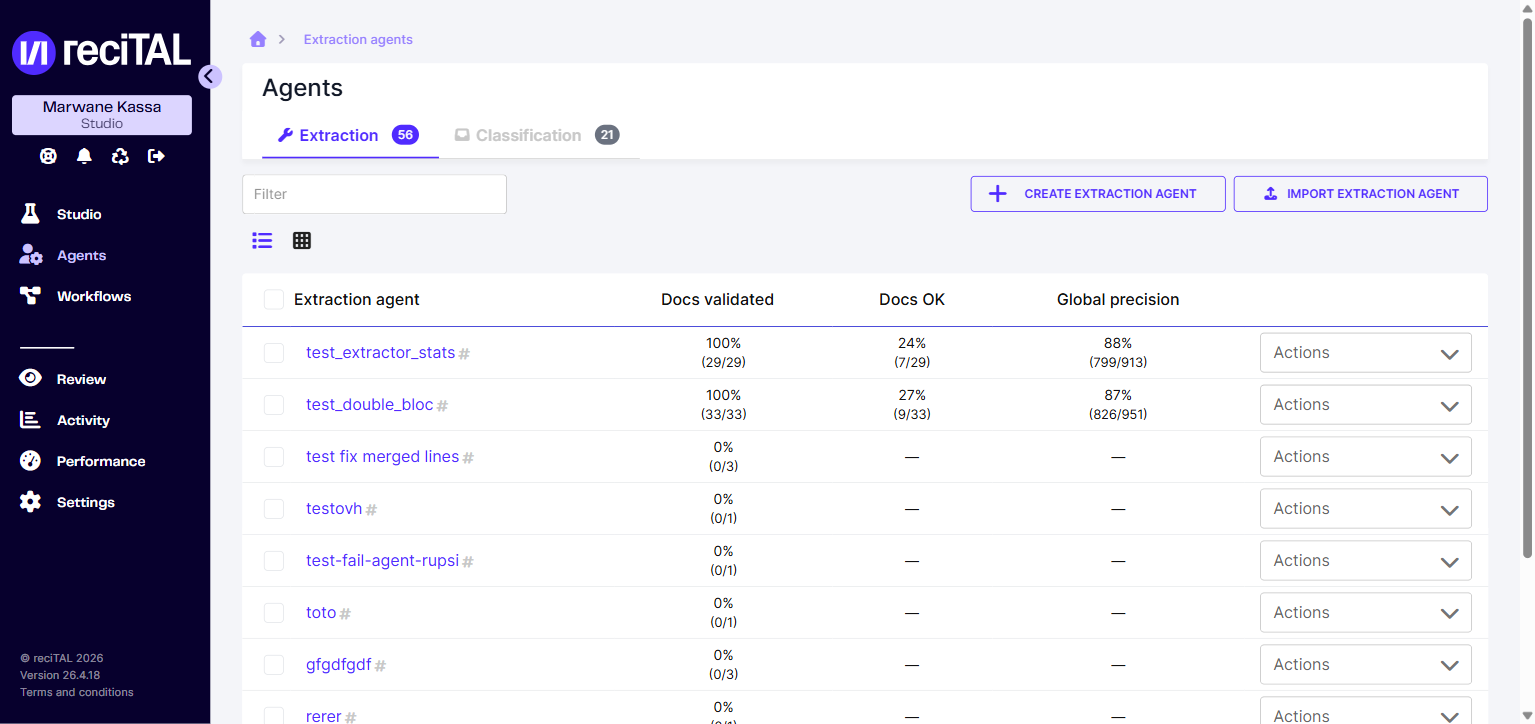This screenshot has height=724, width=1535.
Task: Select the Extraction tab
Action: [349, 135]
